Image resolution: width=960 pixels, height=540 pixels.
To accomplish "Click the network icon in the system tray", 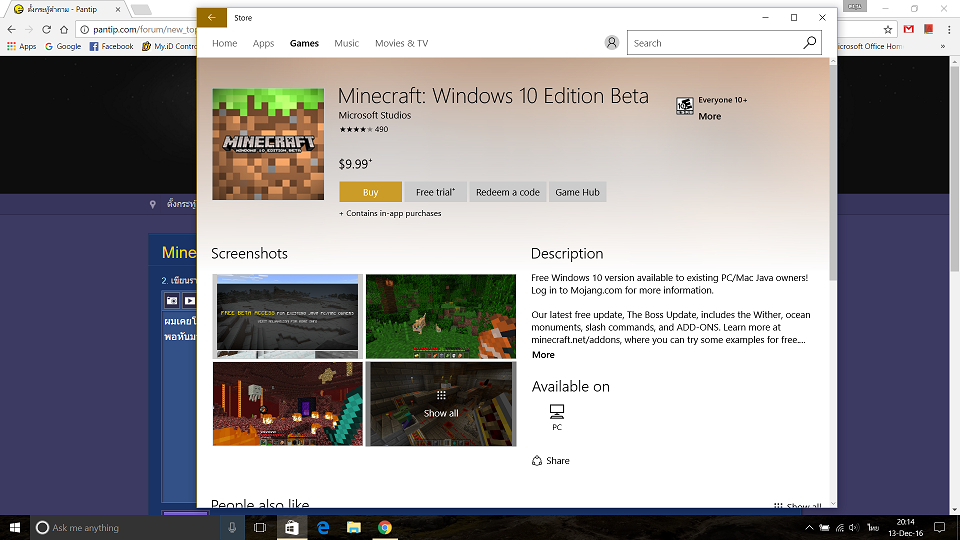I will [839, 528].
